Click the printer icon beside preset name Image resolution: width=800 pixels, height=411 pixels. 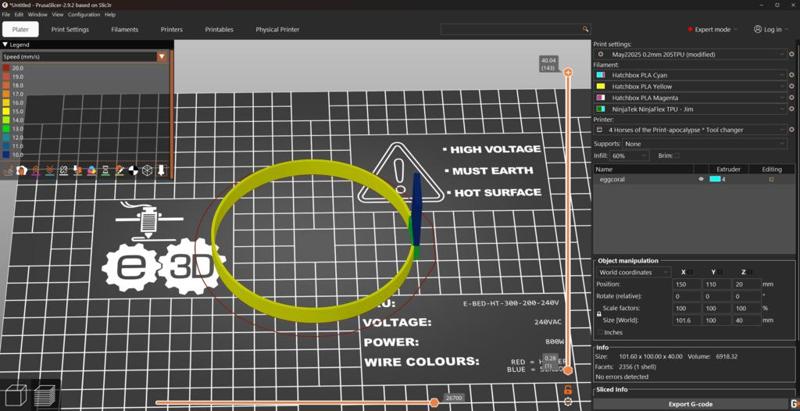point(601,130)
